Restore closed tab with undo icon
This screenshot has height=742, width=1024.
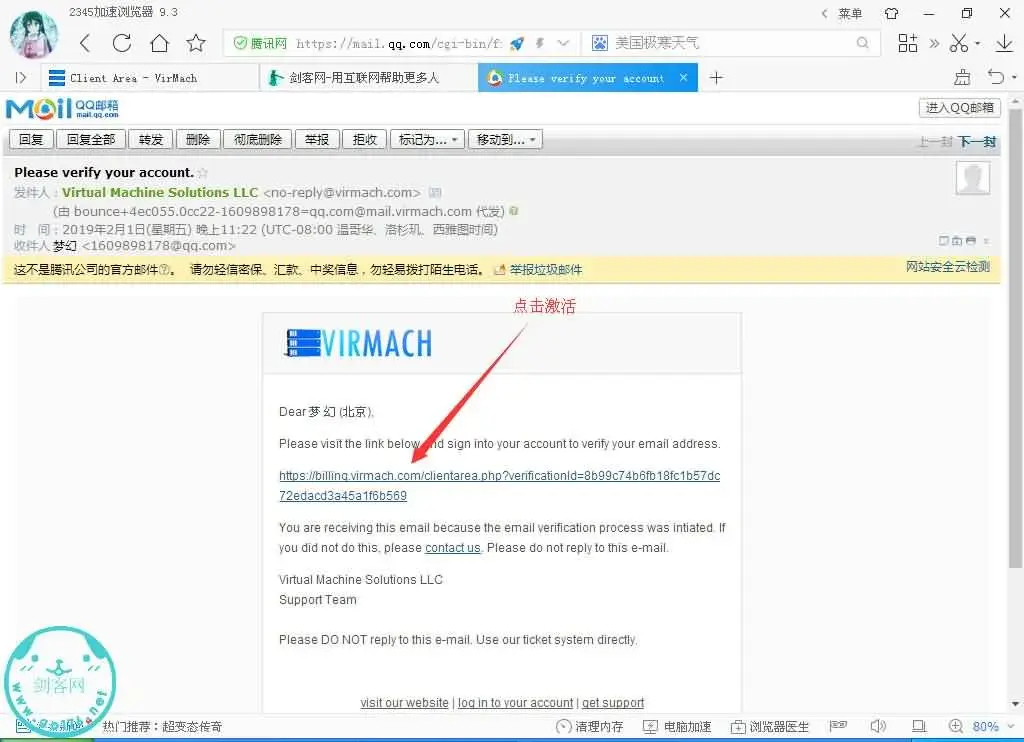[x=996, y=77]
